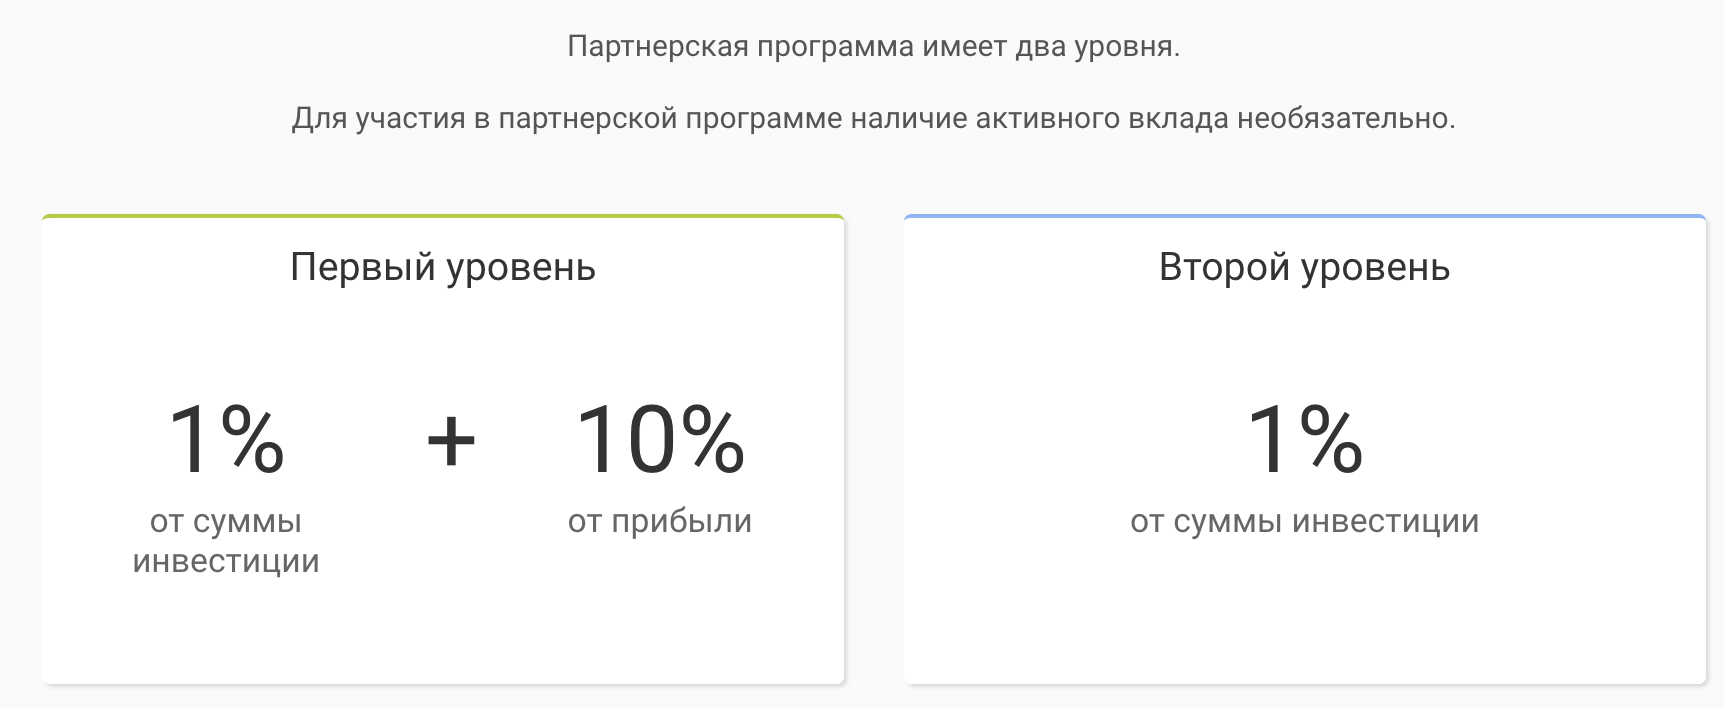
Task: Click 'от прибыли' label
Action: (660, 522)
